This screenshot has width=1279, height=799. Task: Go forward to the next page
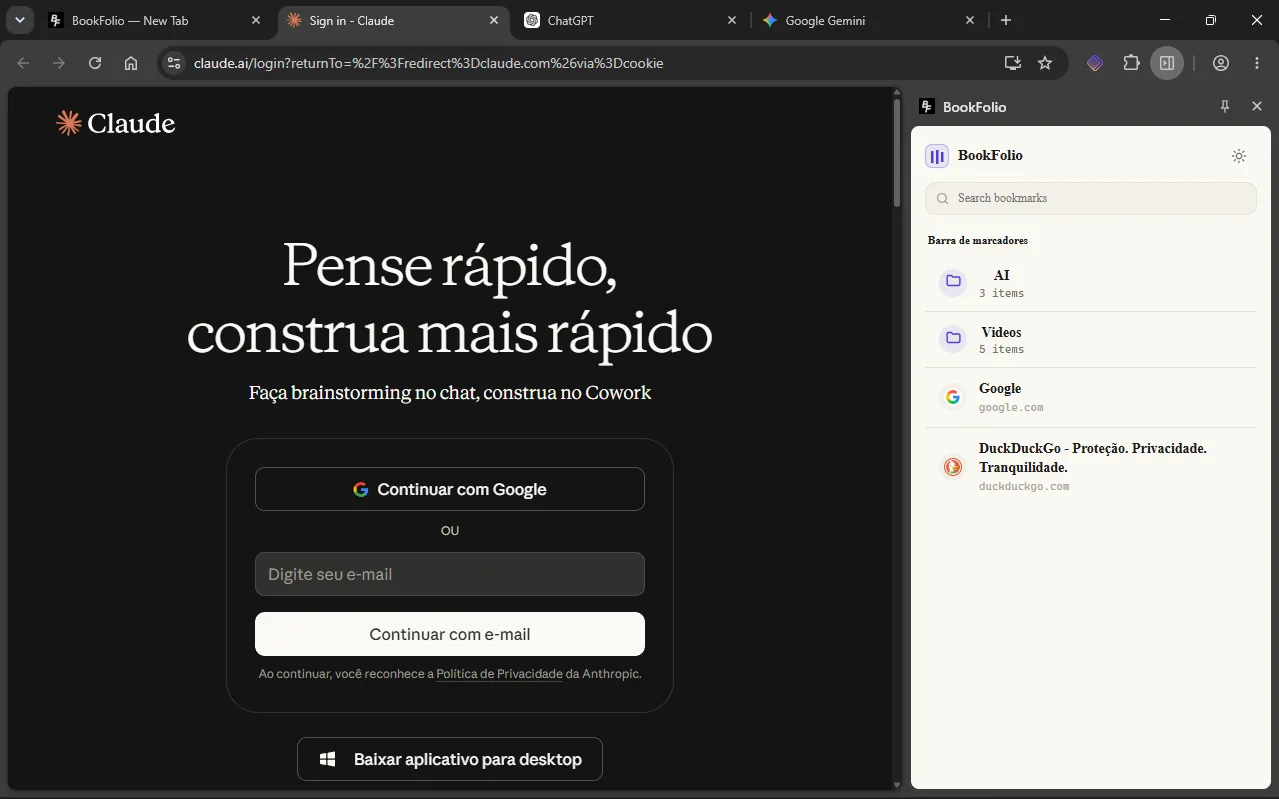[59, 63]
